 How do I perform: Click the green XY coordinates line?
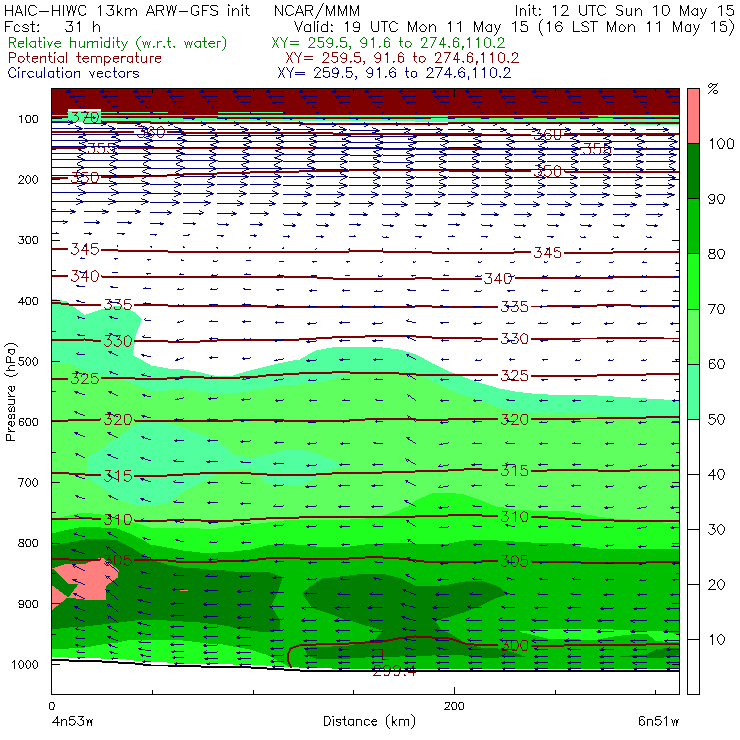(388, 43)
